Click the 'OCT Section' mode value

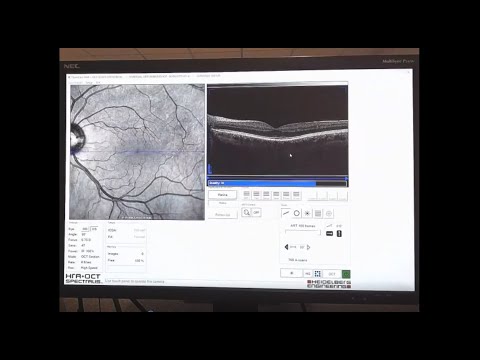tap(90, 257)
